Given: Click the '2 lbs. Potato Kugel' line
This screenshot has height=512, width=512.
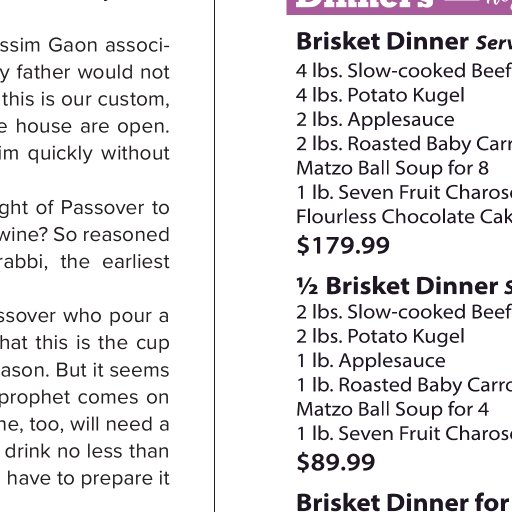Looking at the screenshot, I should click(x=380, y=337).
